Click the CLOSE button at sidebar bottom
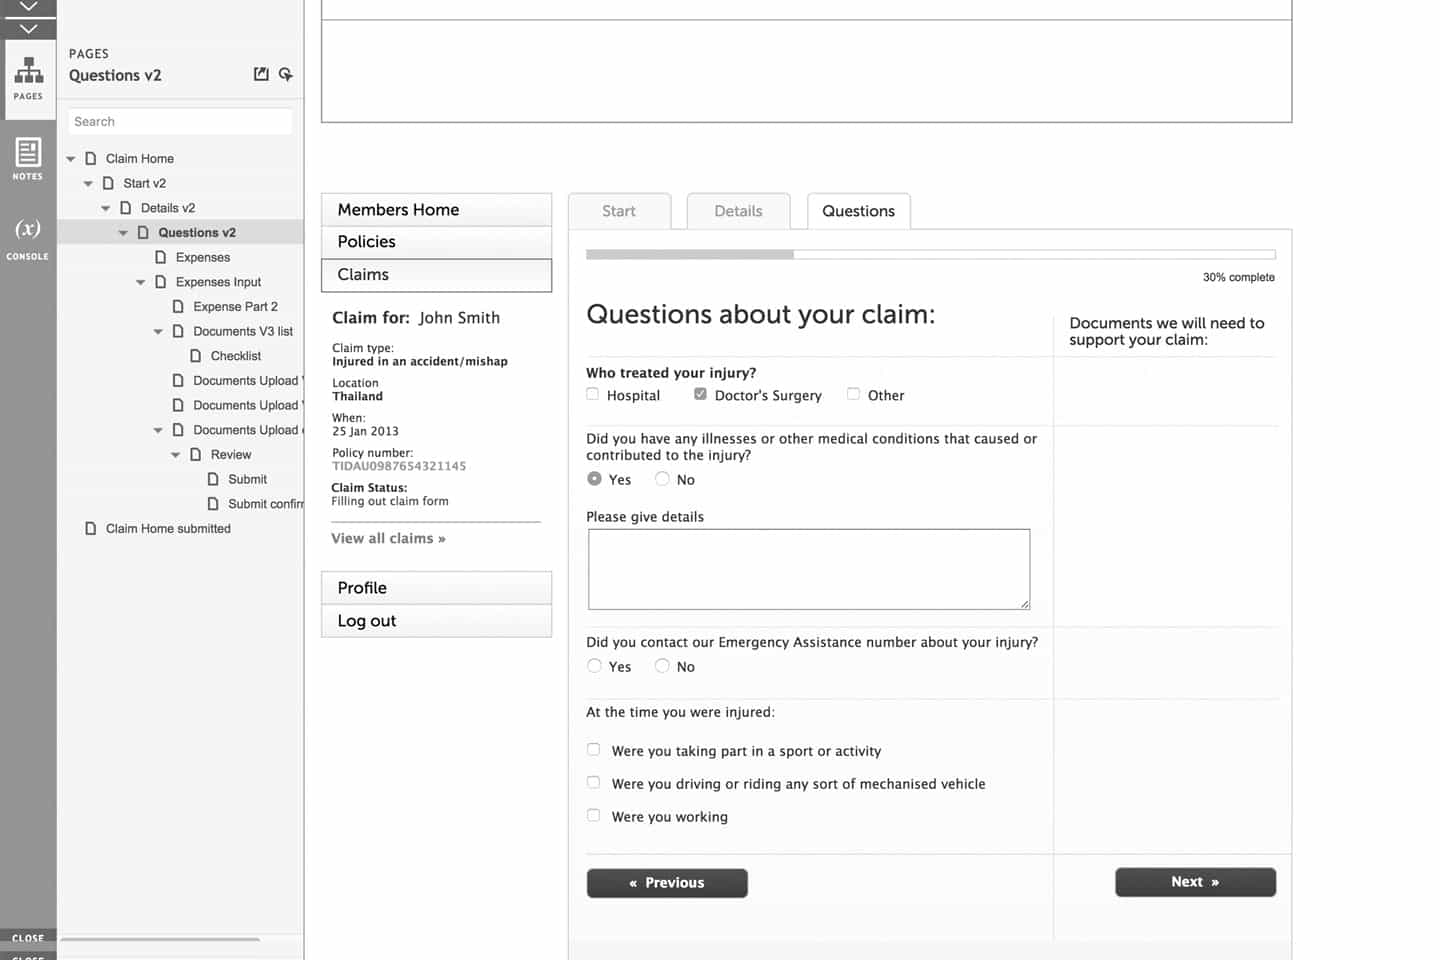 click(28, 938)
